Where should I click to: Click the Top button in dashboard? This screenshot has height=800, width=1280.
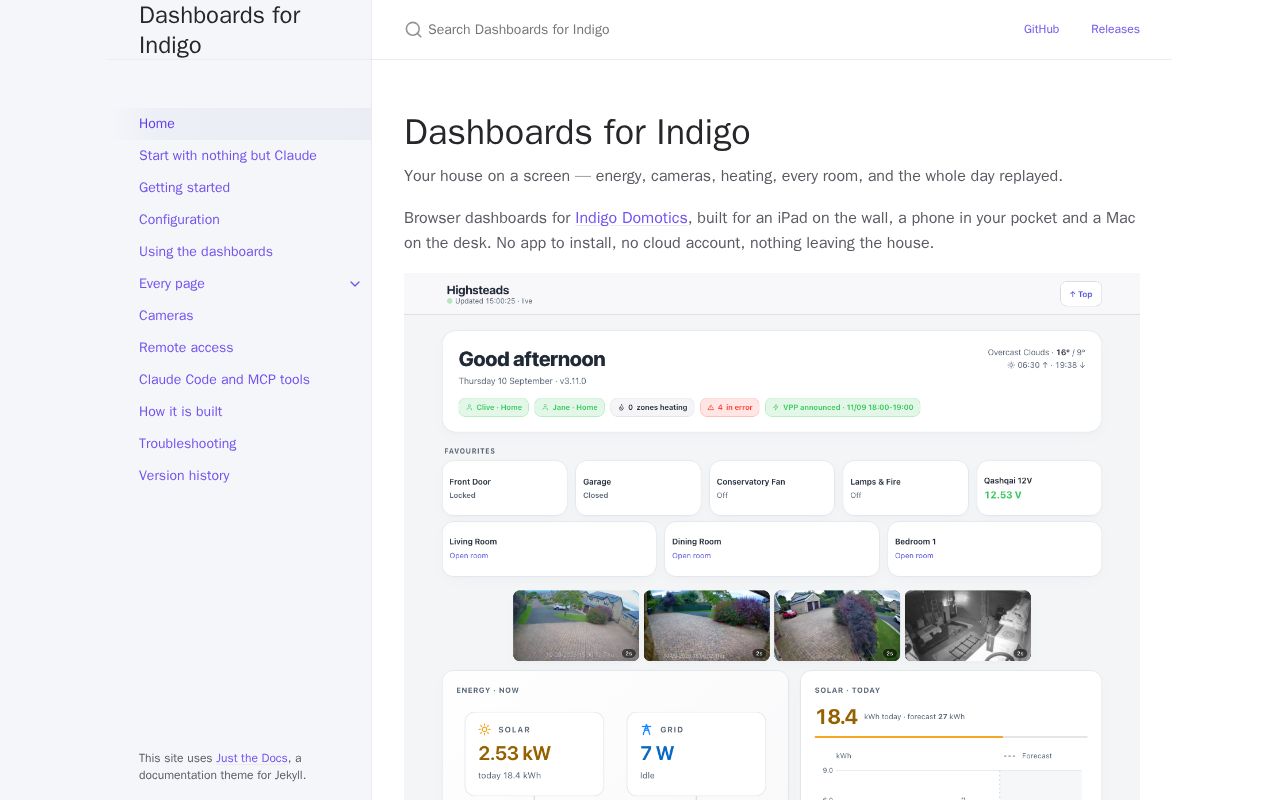pyautogui.click(x=1080, y=294)
